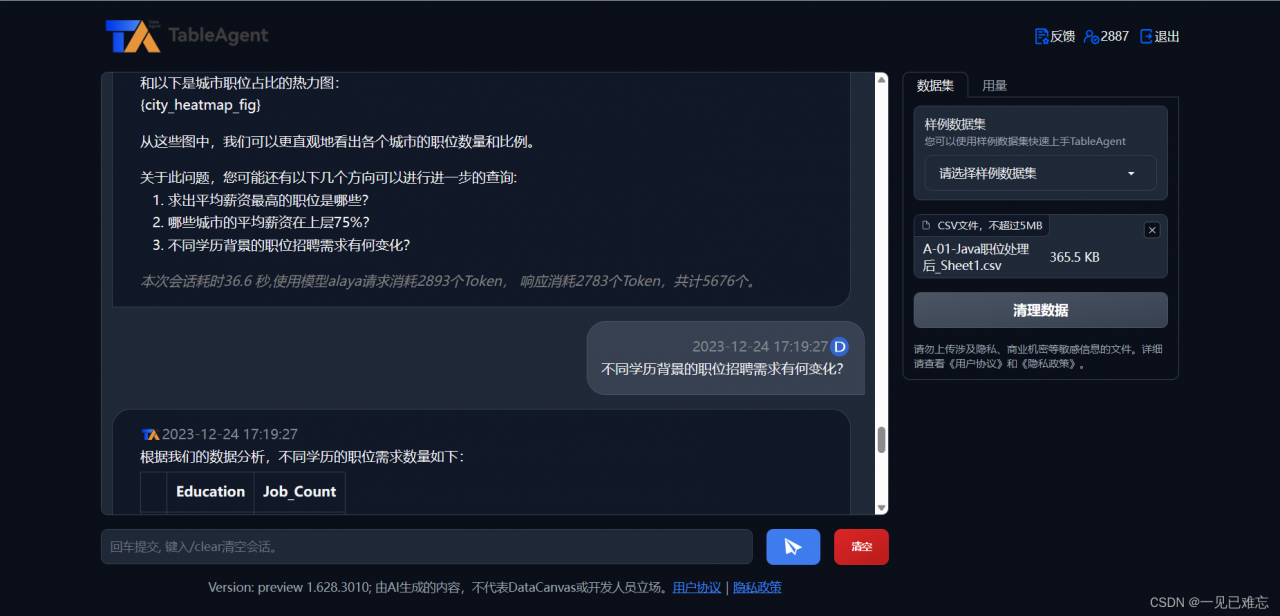Click the chat message input field
This screenshot has height=616, width=1280.
pos(427,547)
